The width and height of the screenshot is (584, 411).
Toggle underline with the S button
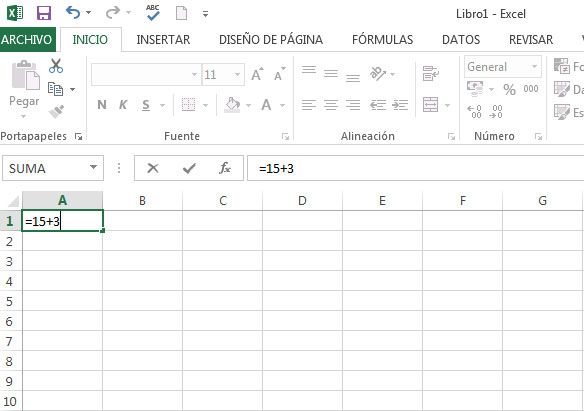[x=146, y=105]
